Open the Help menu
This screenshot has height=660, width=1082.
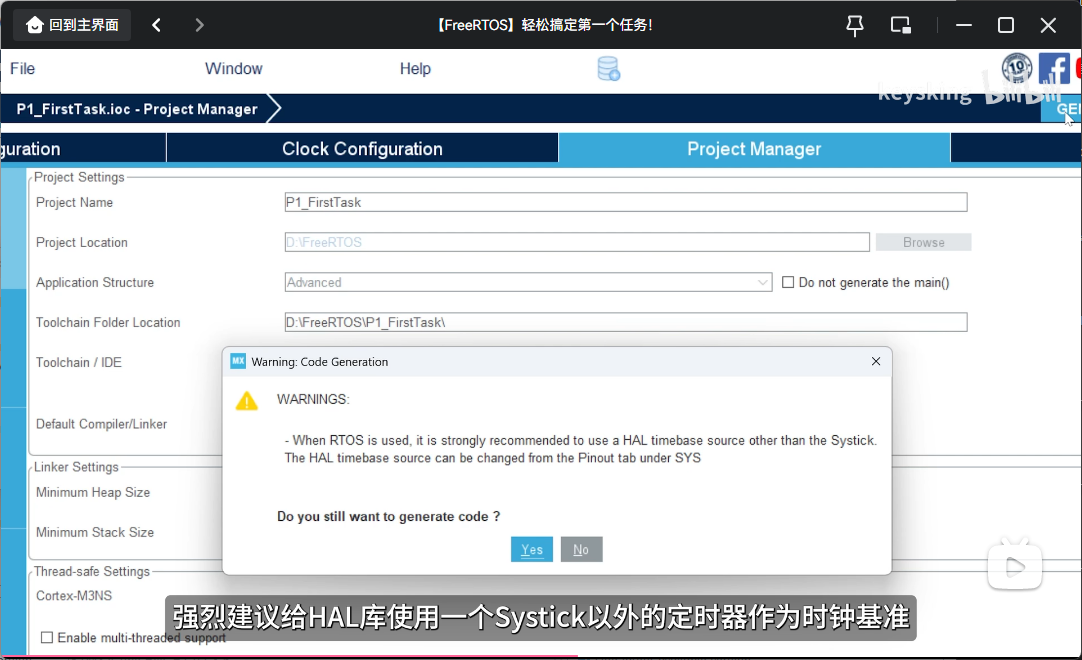(415, 68)
